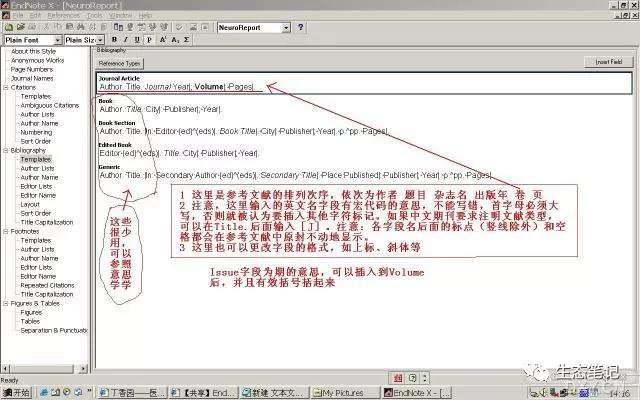
Task: Apply Superscript formatting
Action: pos(163,40)
